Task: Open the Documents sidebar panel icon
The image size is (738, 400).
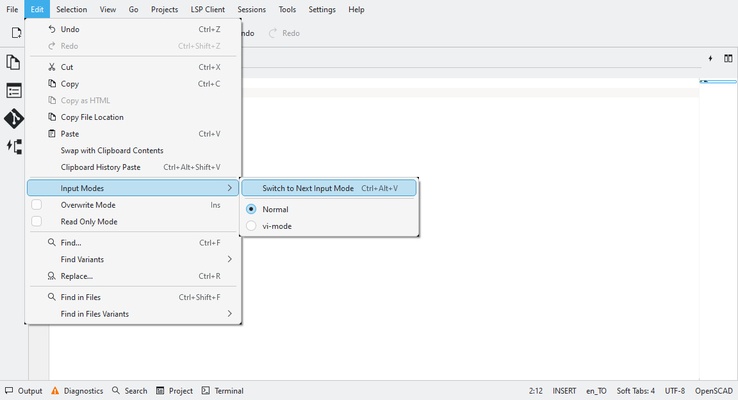Action: [x=14, y=62]
